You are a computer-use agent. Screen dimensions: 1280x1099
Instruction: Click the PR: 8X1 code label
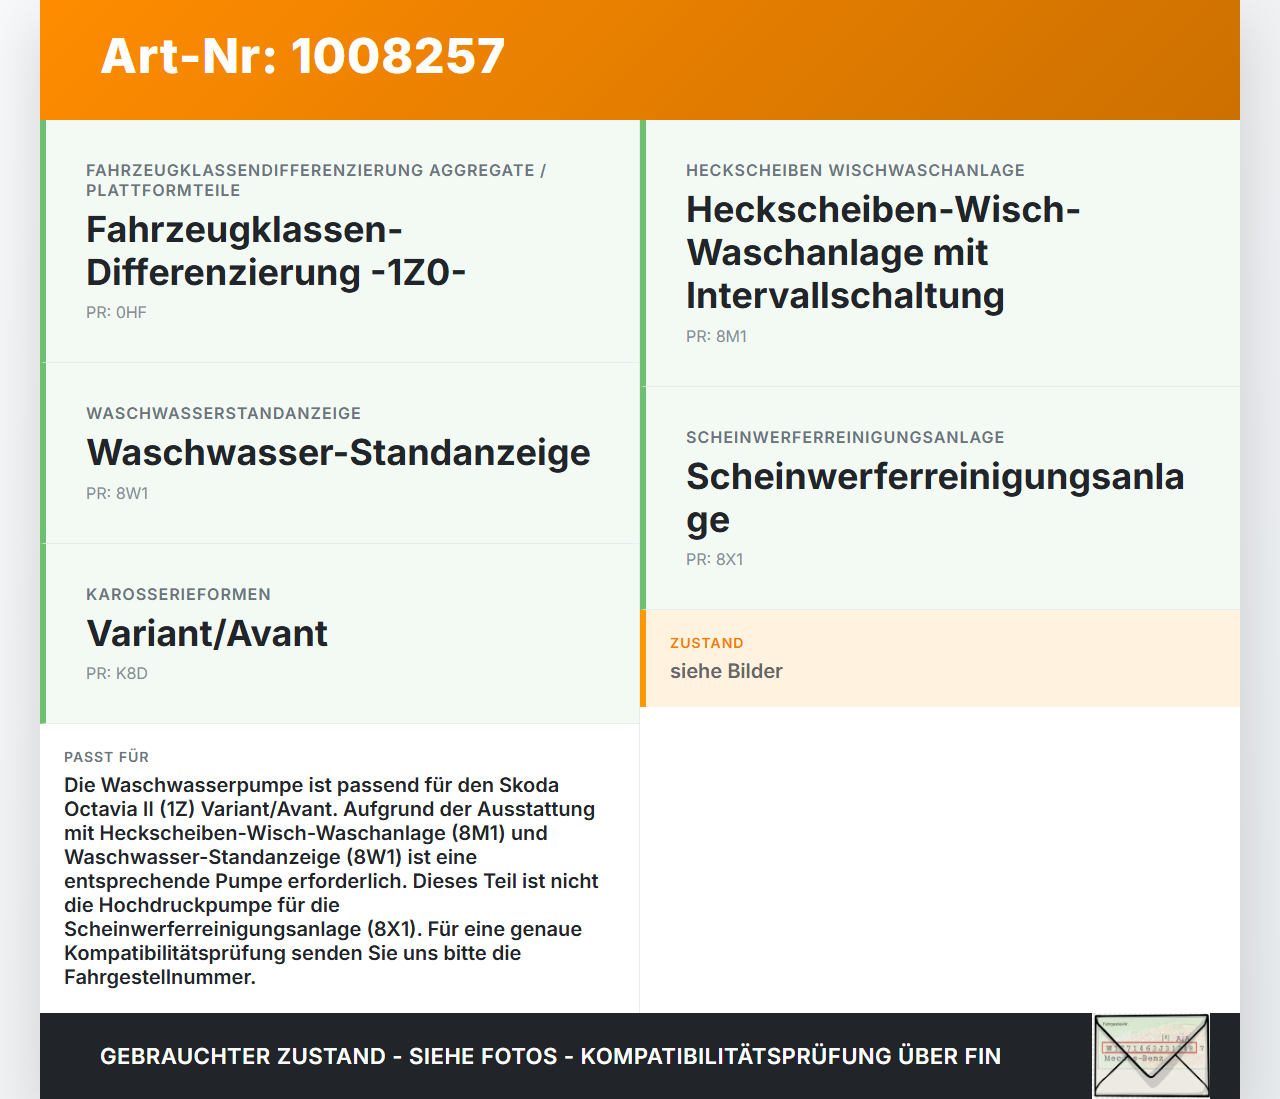(714, 560)
